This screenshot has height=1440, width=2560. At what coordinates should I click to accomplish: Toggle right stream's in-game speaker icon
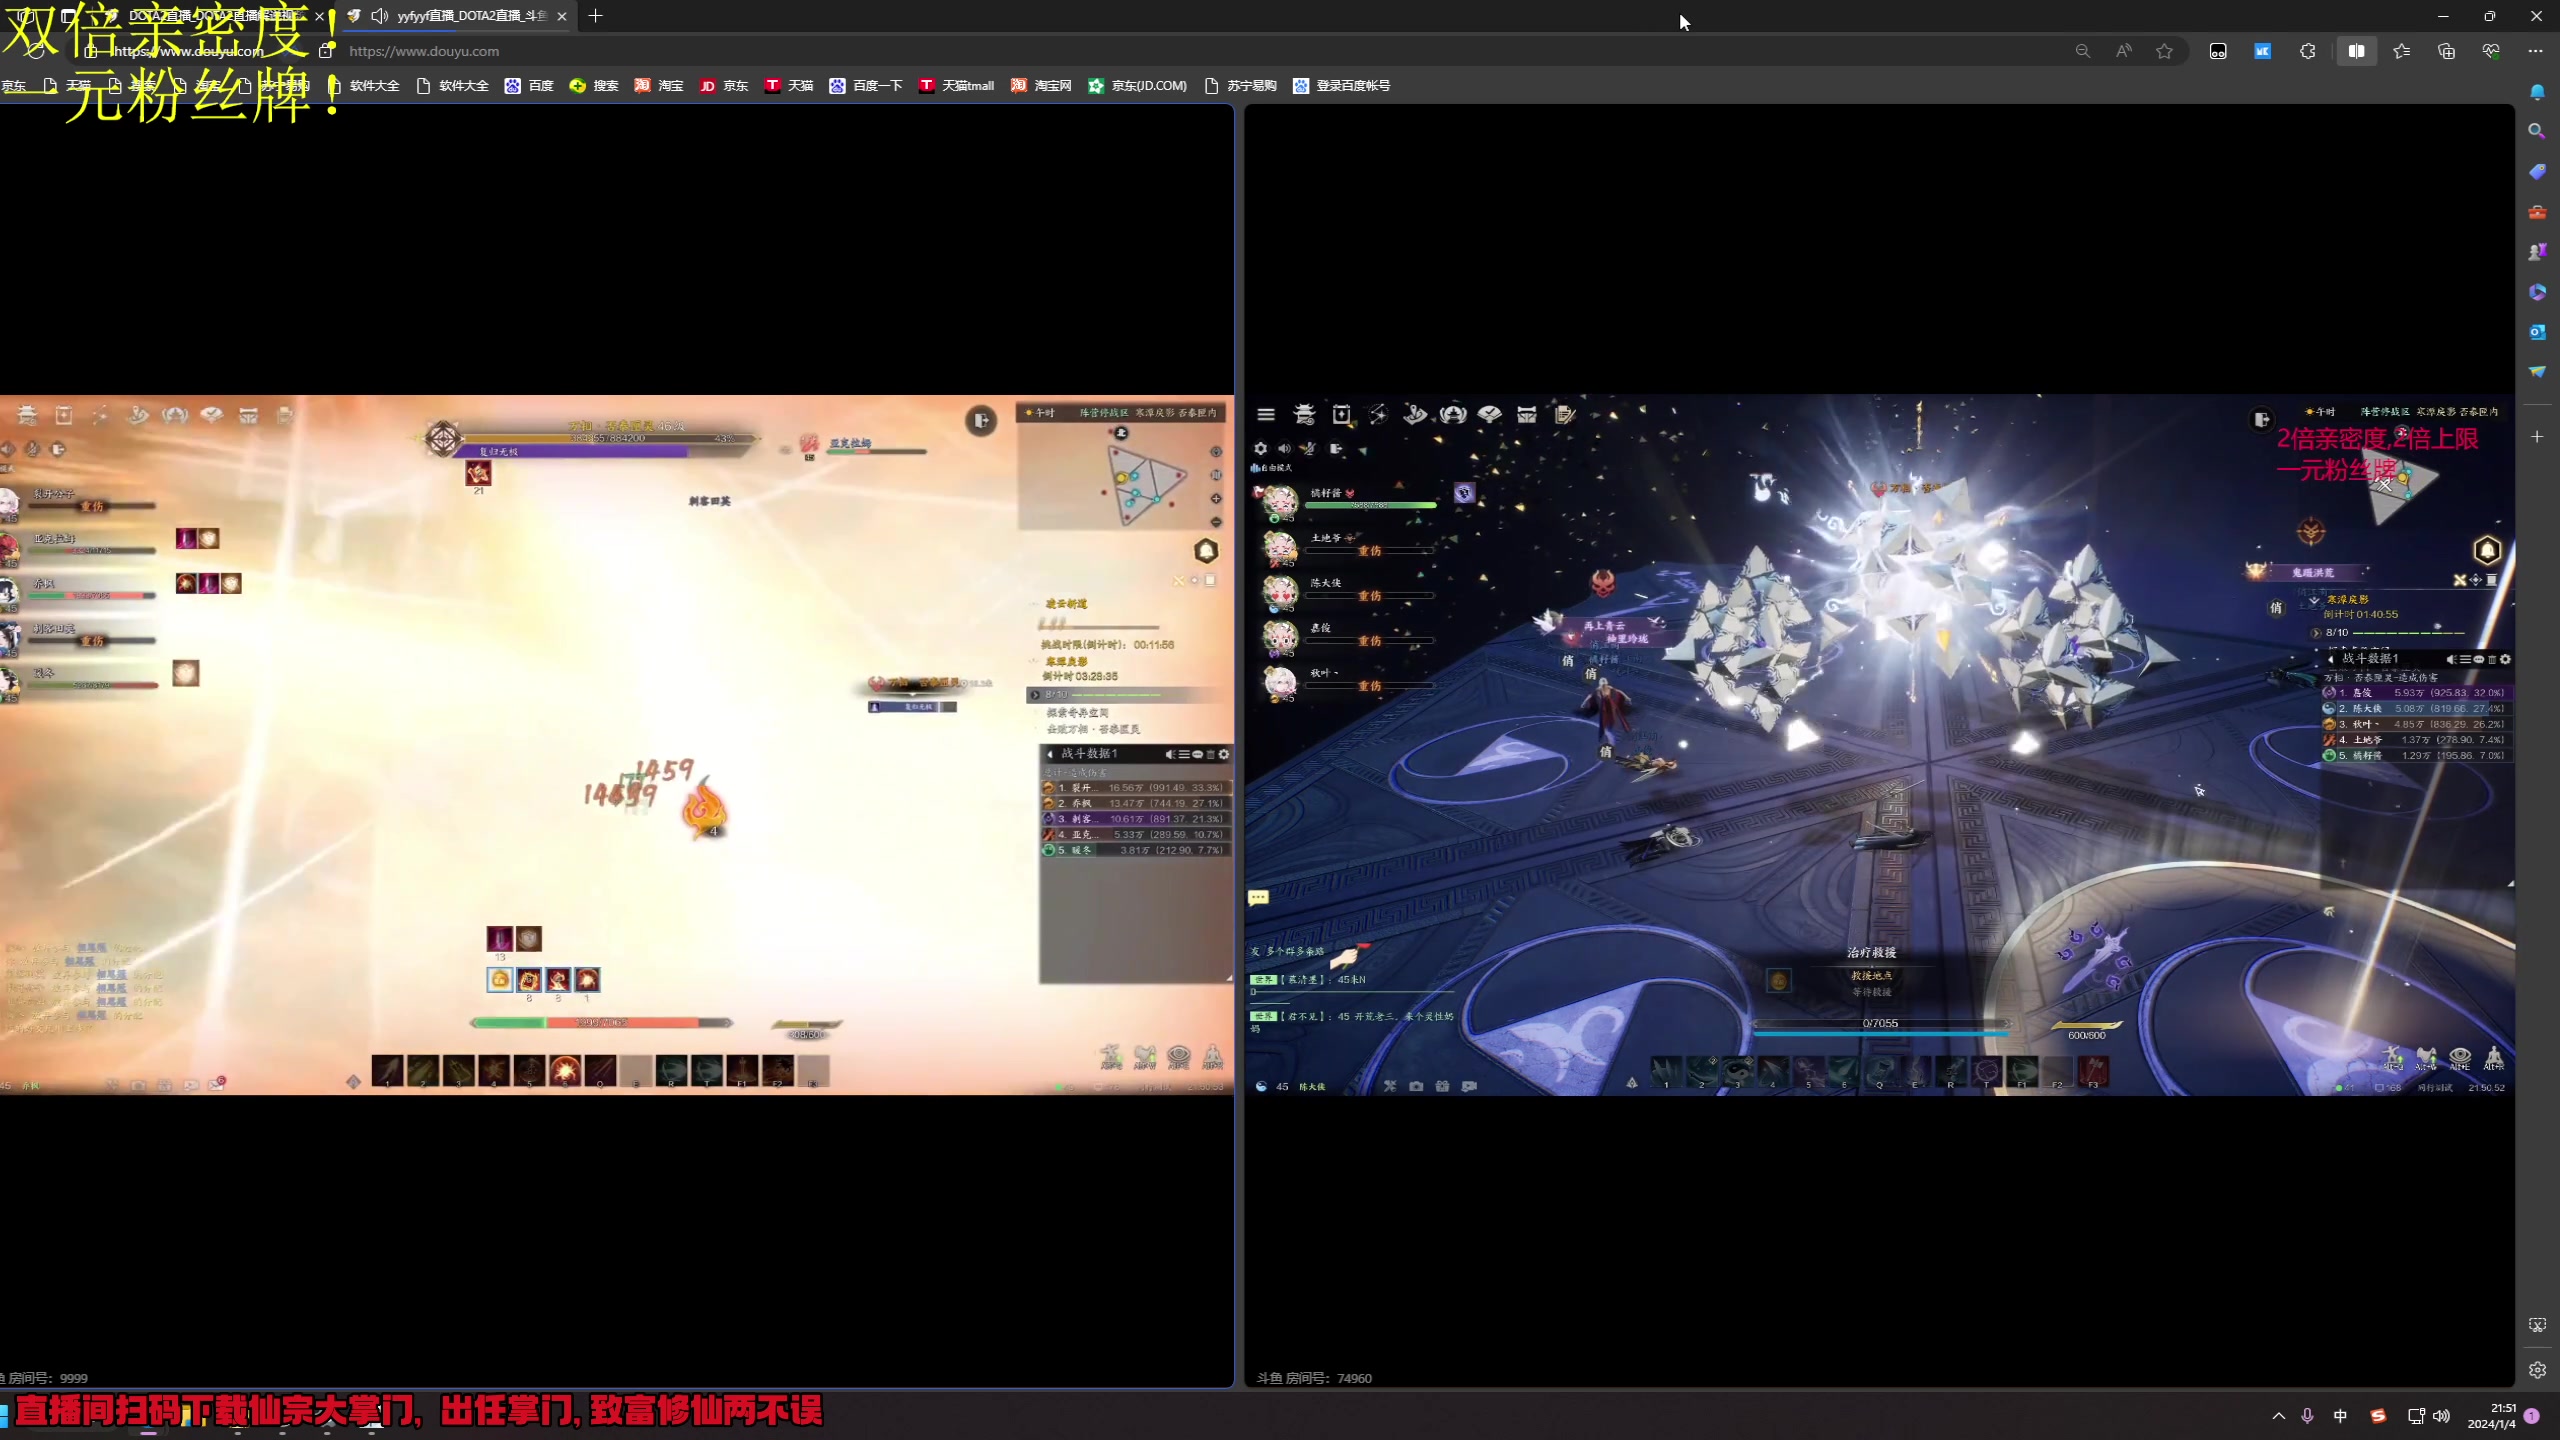1284,449
